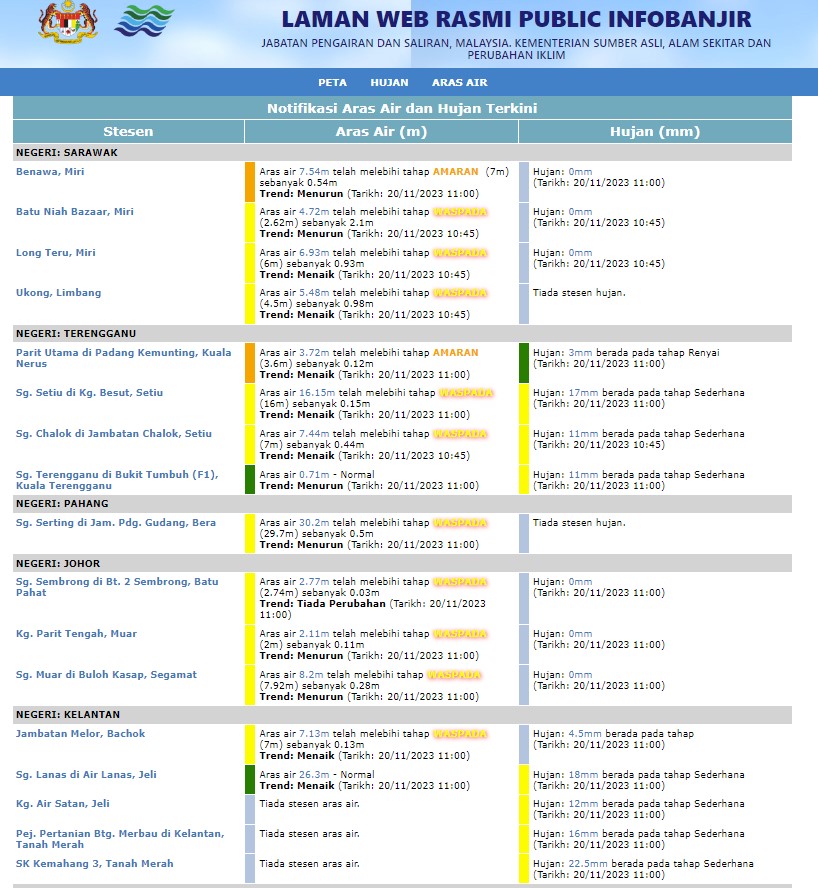Click the Stesen column header
The width and height of the screenshot is (818, 888).
click(x=128, y=132)
